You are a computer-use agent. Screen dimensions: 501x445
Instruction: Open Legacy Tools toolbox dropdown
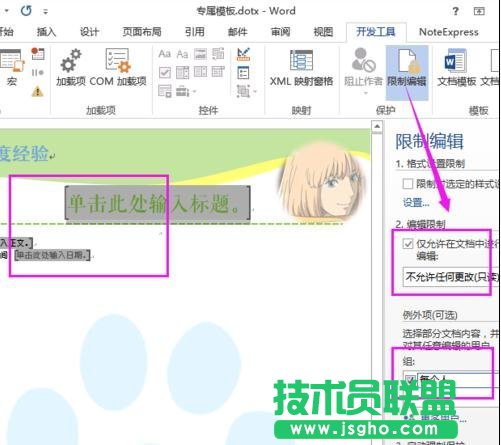(185, 91)
